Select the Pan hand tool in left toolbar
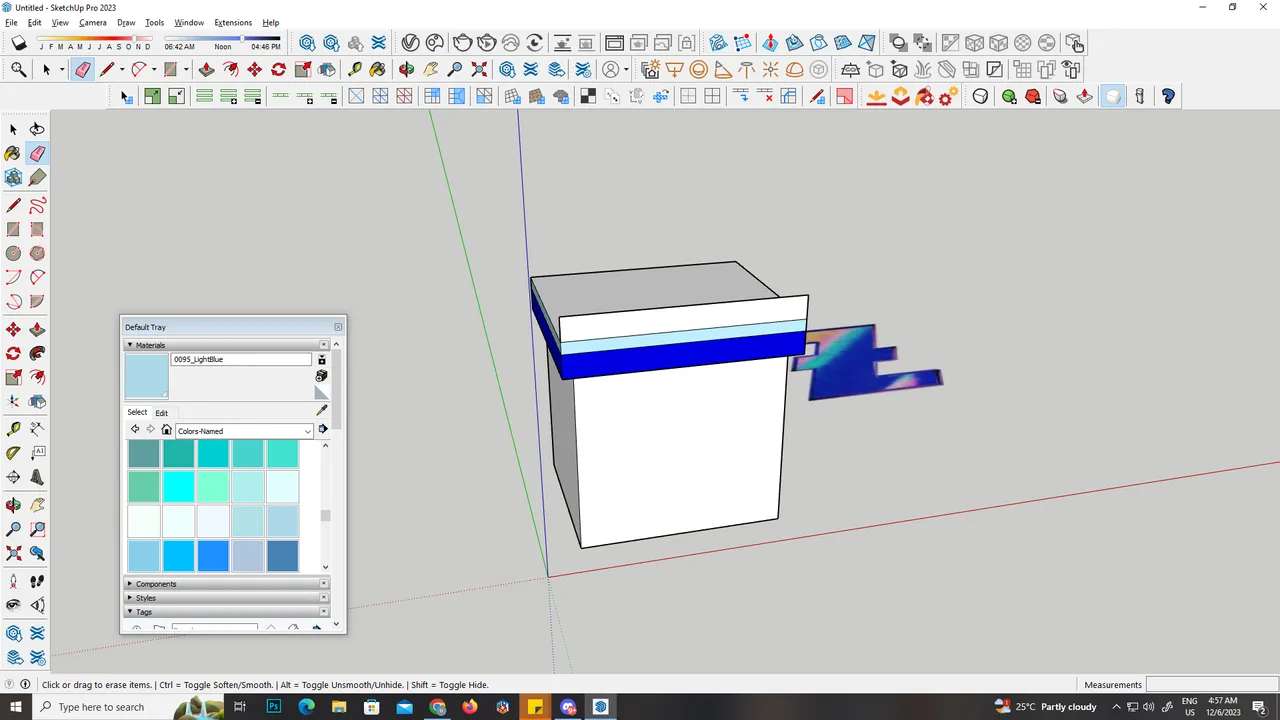This screenshot has height=720, width=1280. 37,505
